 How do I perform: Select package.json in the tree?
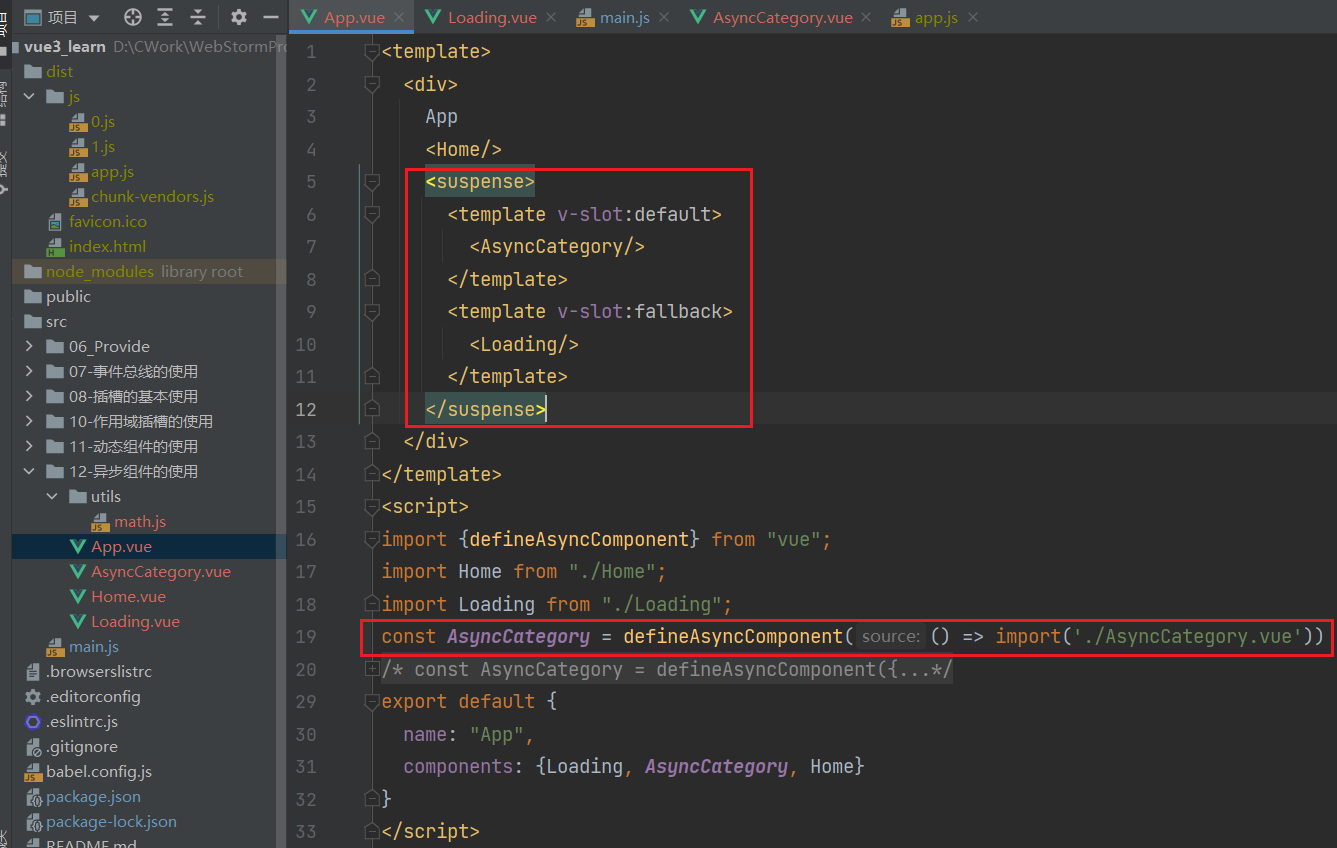click(x=93, y=796)
